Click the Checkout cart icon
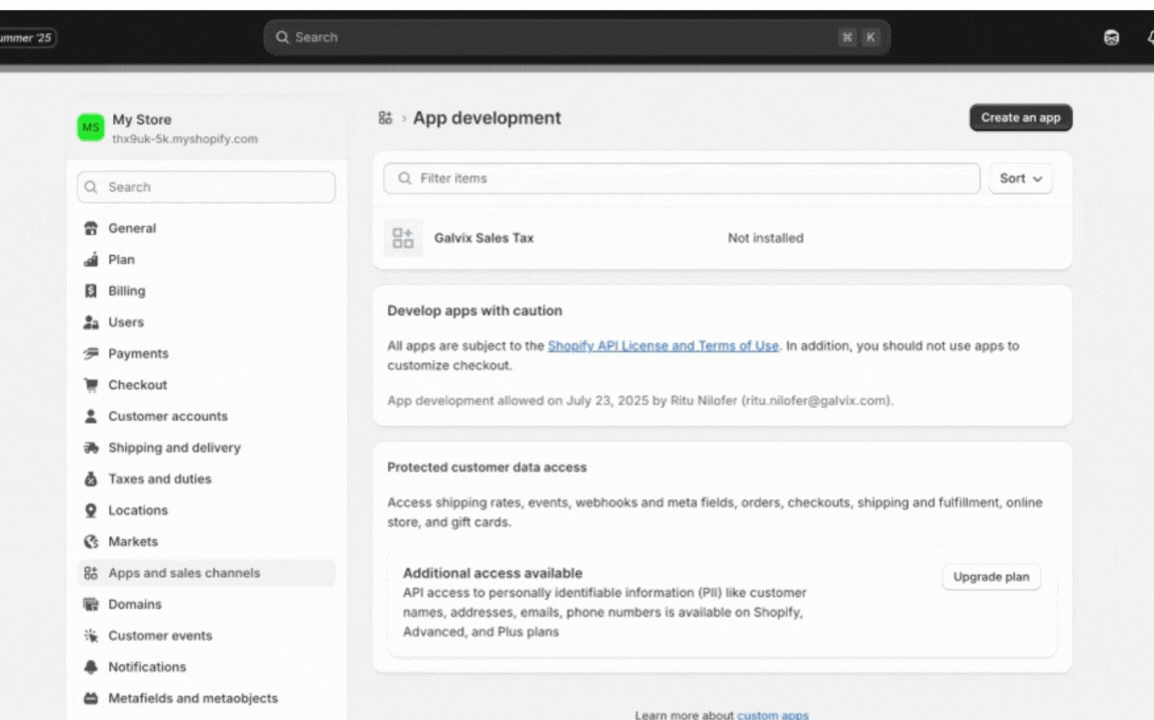Image resolution: width=1154 pixels, height=720 pixels. pos(91,385)
